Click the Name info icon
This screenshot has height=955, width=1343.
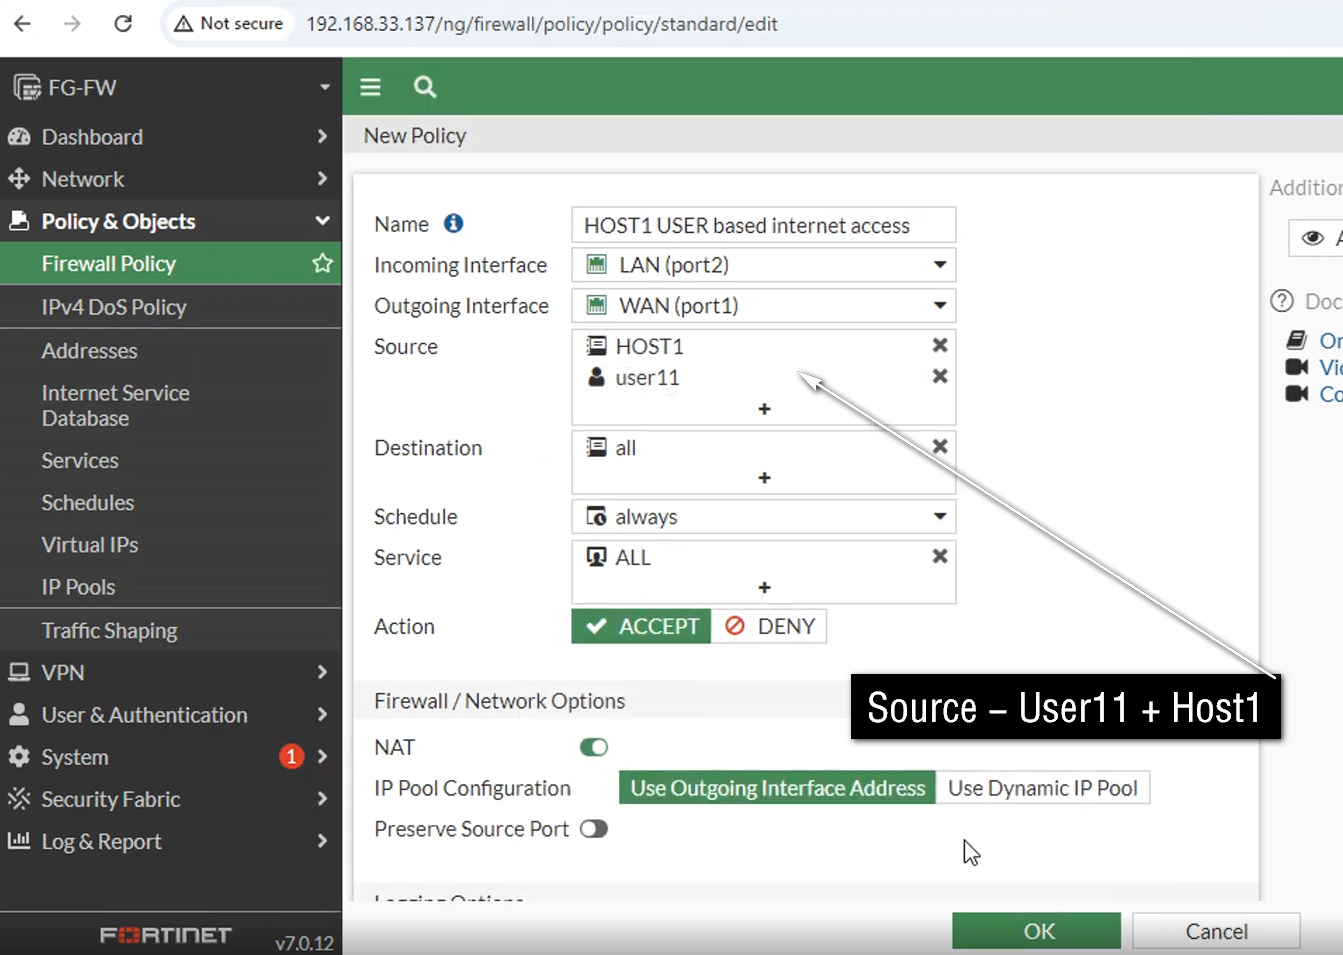[x=454, y=224]
